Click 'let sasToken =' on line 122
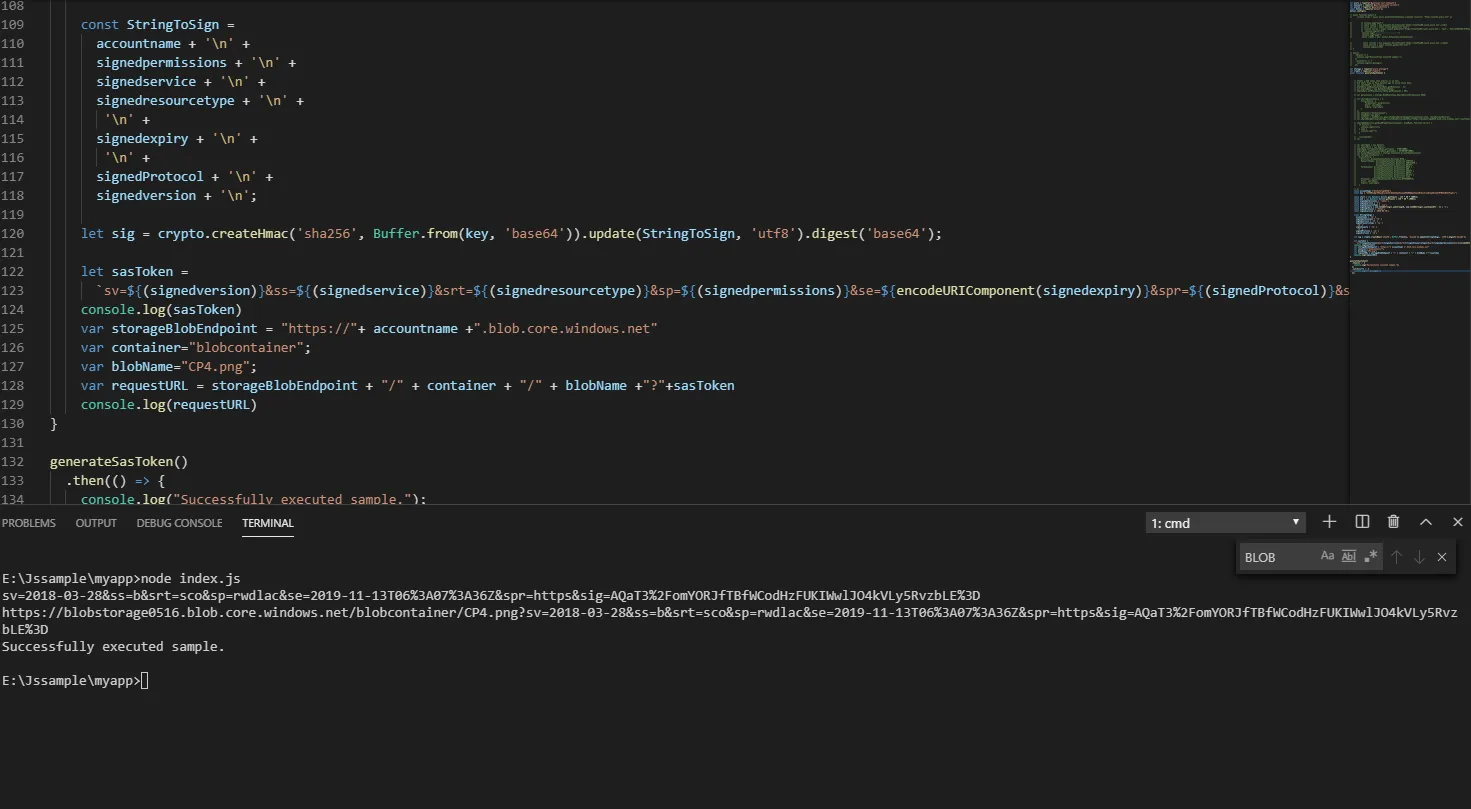The width and height of the screenshot is (1471, 809). (135, 272)
